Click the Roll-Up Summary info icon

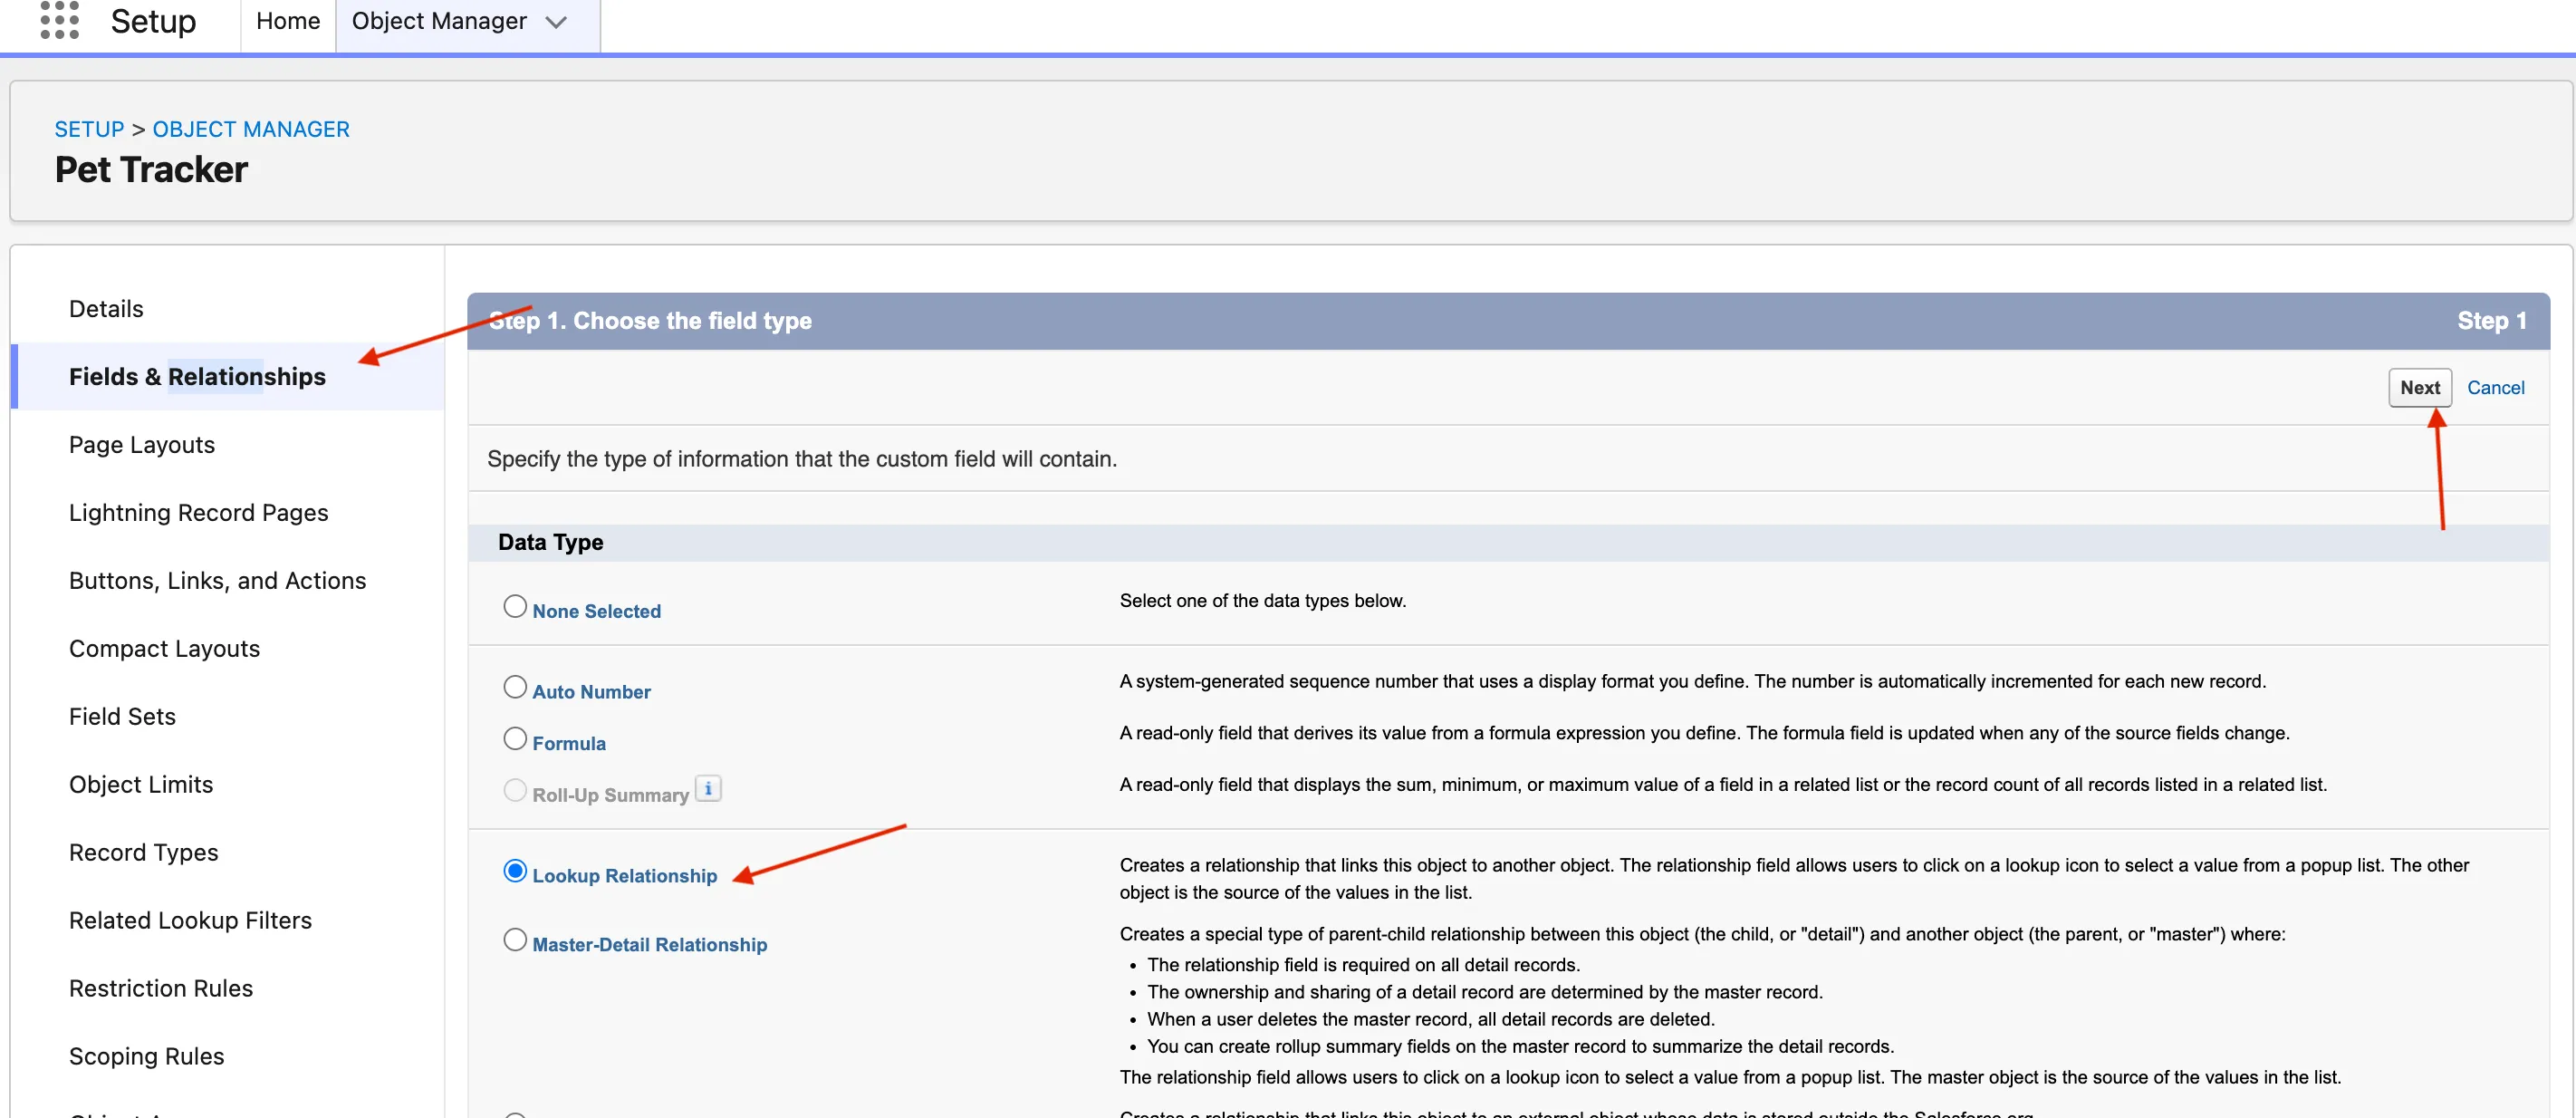(x=708, y=789)
